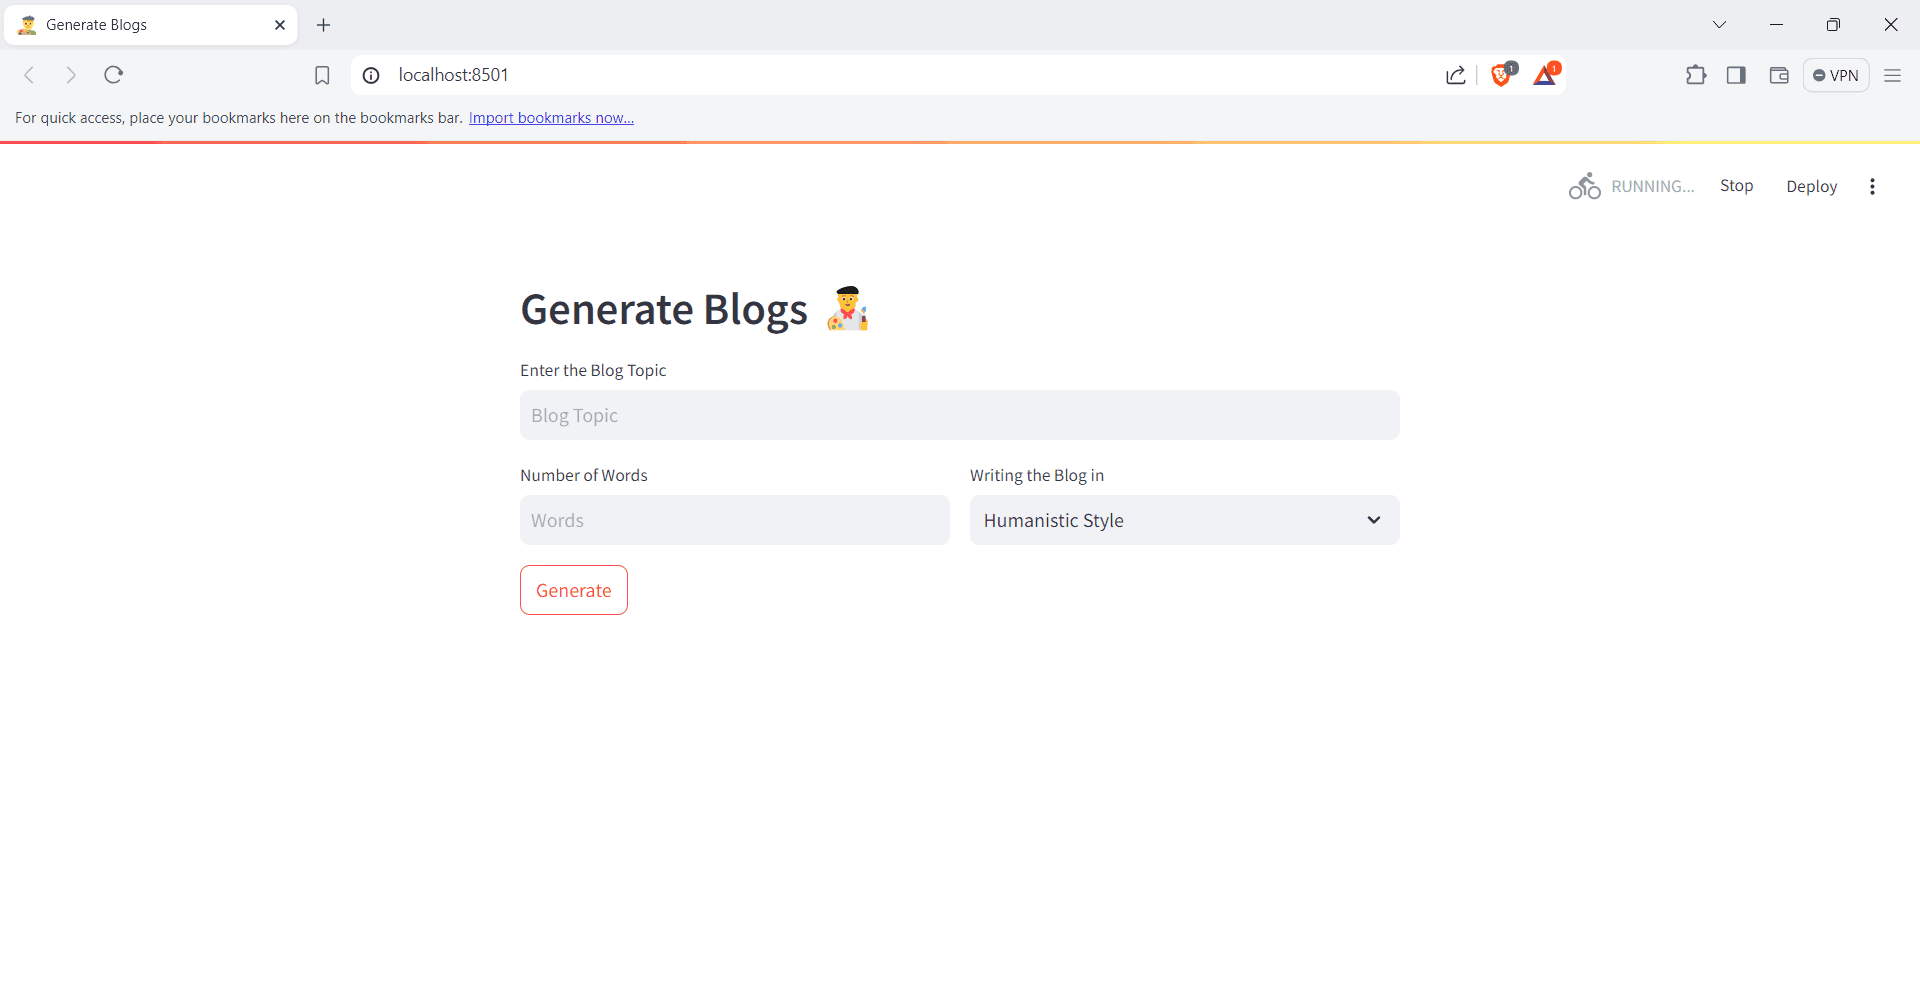Open the Brave Wallet icon

click(x=1779, y=75)
